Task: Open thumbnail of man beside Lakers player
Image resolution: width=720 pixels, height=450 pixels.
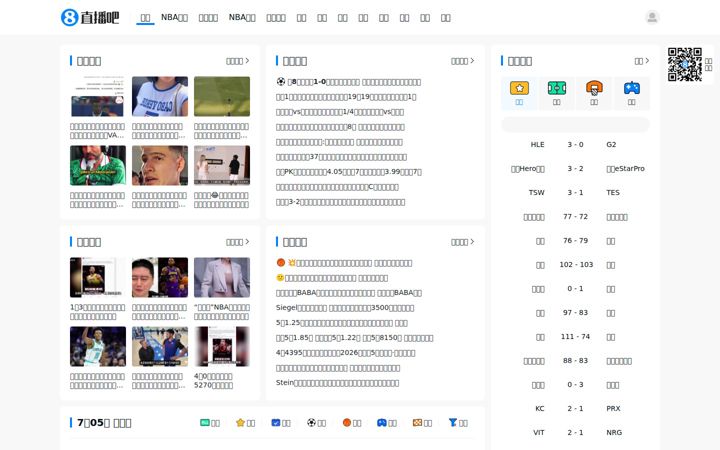Action: click(x=160, y=277)
